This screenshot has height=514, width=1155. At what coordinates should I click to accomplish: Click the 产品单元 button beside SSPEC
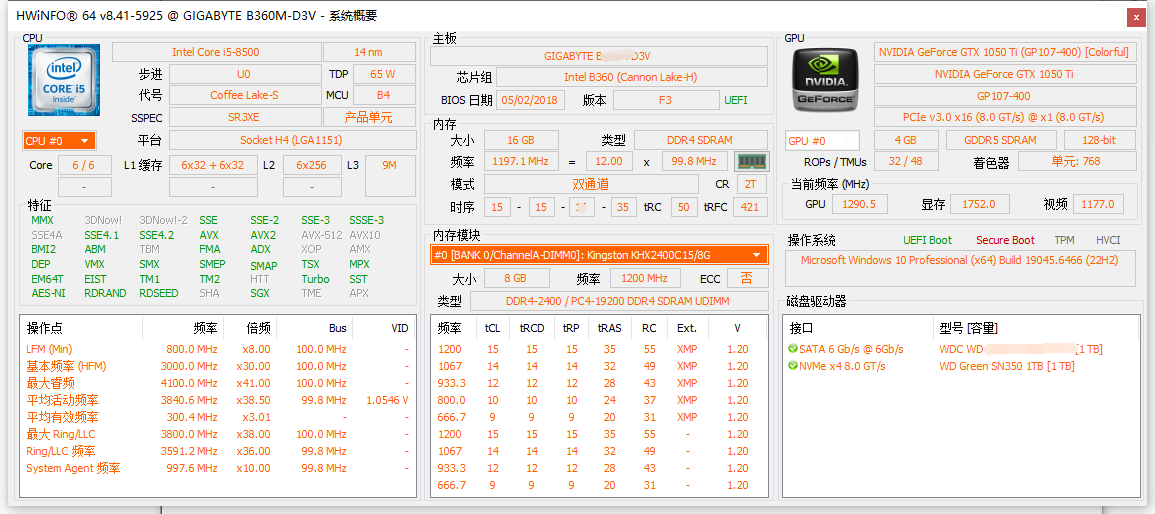pyautogui.click(x=368, y=118)
